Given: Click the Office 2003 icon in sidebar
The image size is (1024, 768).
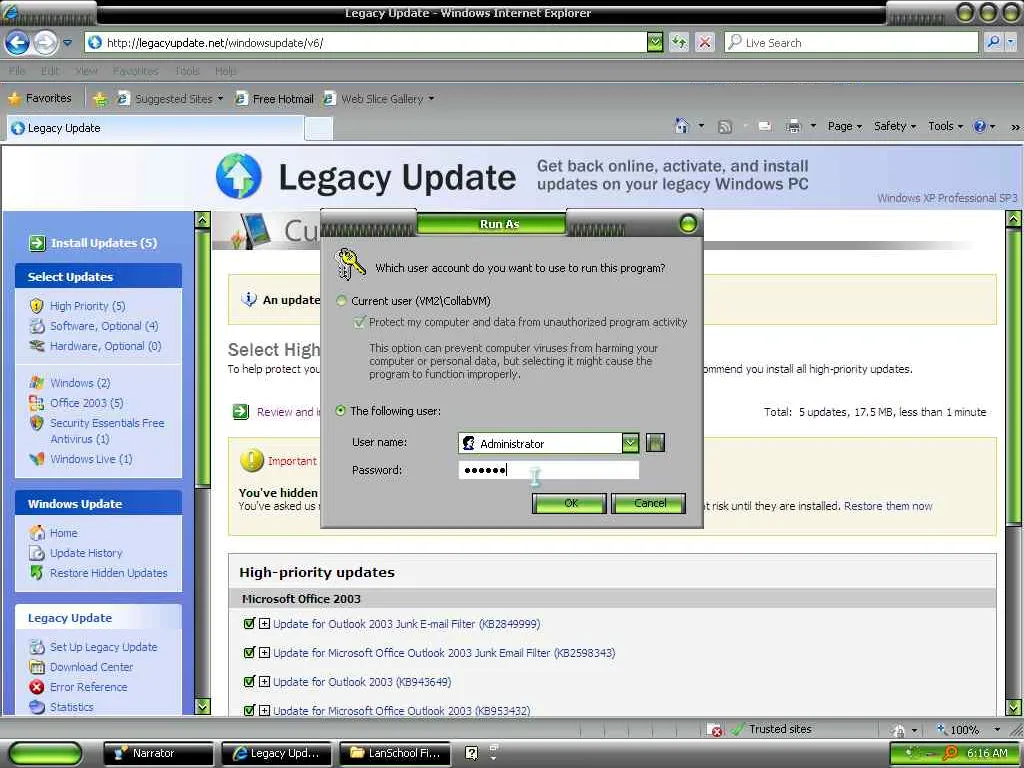Looking at the screenshot, I should click(x=37, y=403).
